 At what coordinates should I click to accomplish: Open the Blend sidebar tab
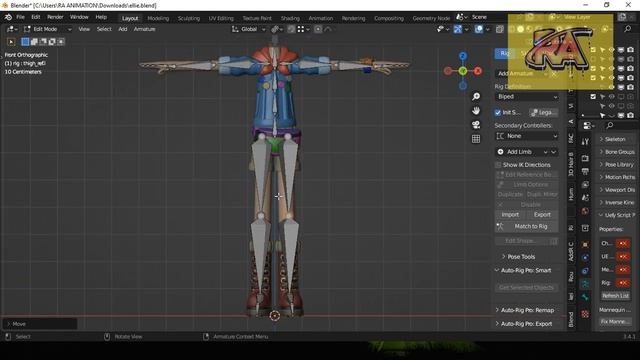coord(571,319)
